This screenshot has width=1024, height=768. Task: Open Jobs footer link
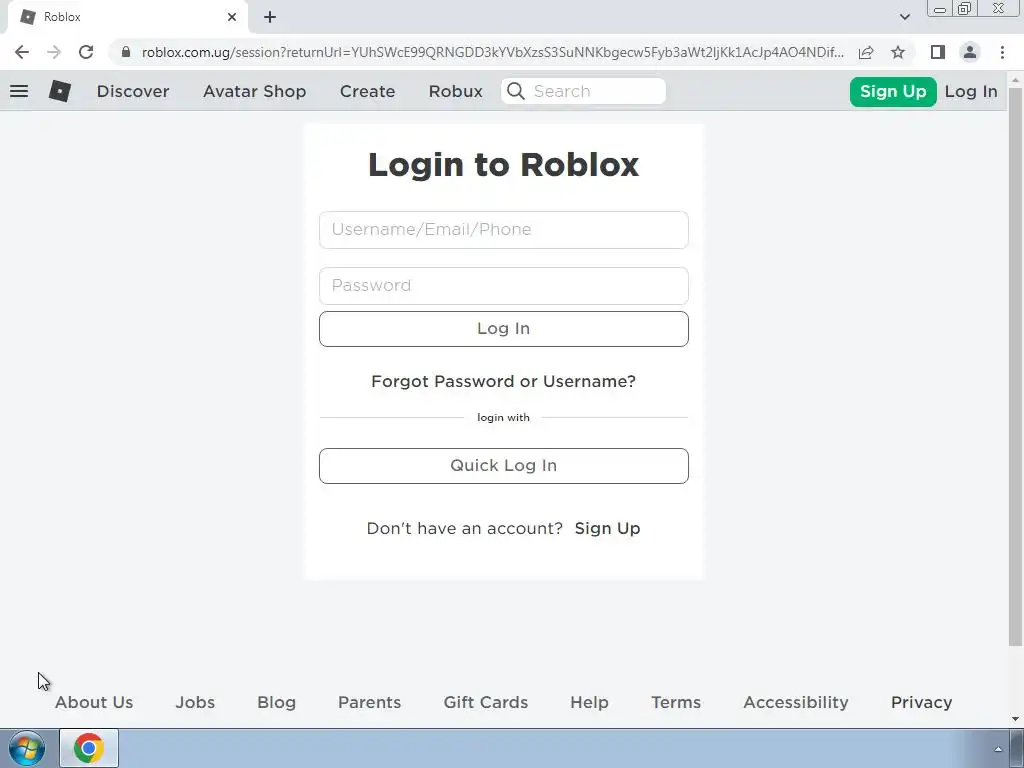coord(195,702)
